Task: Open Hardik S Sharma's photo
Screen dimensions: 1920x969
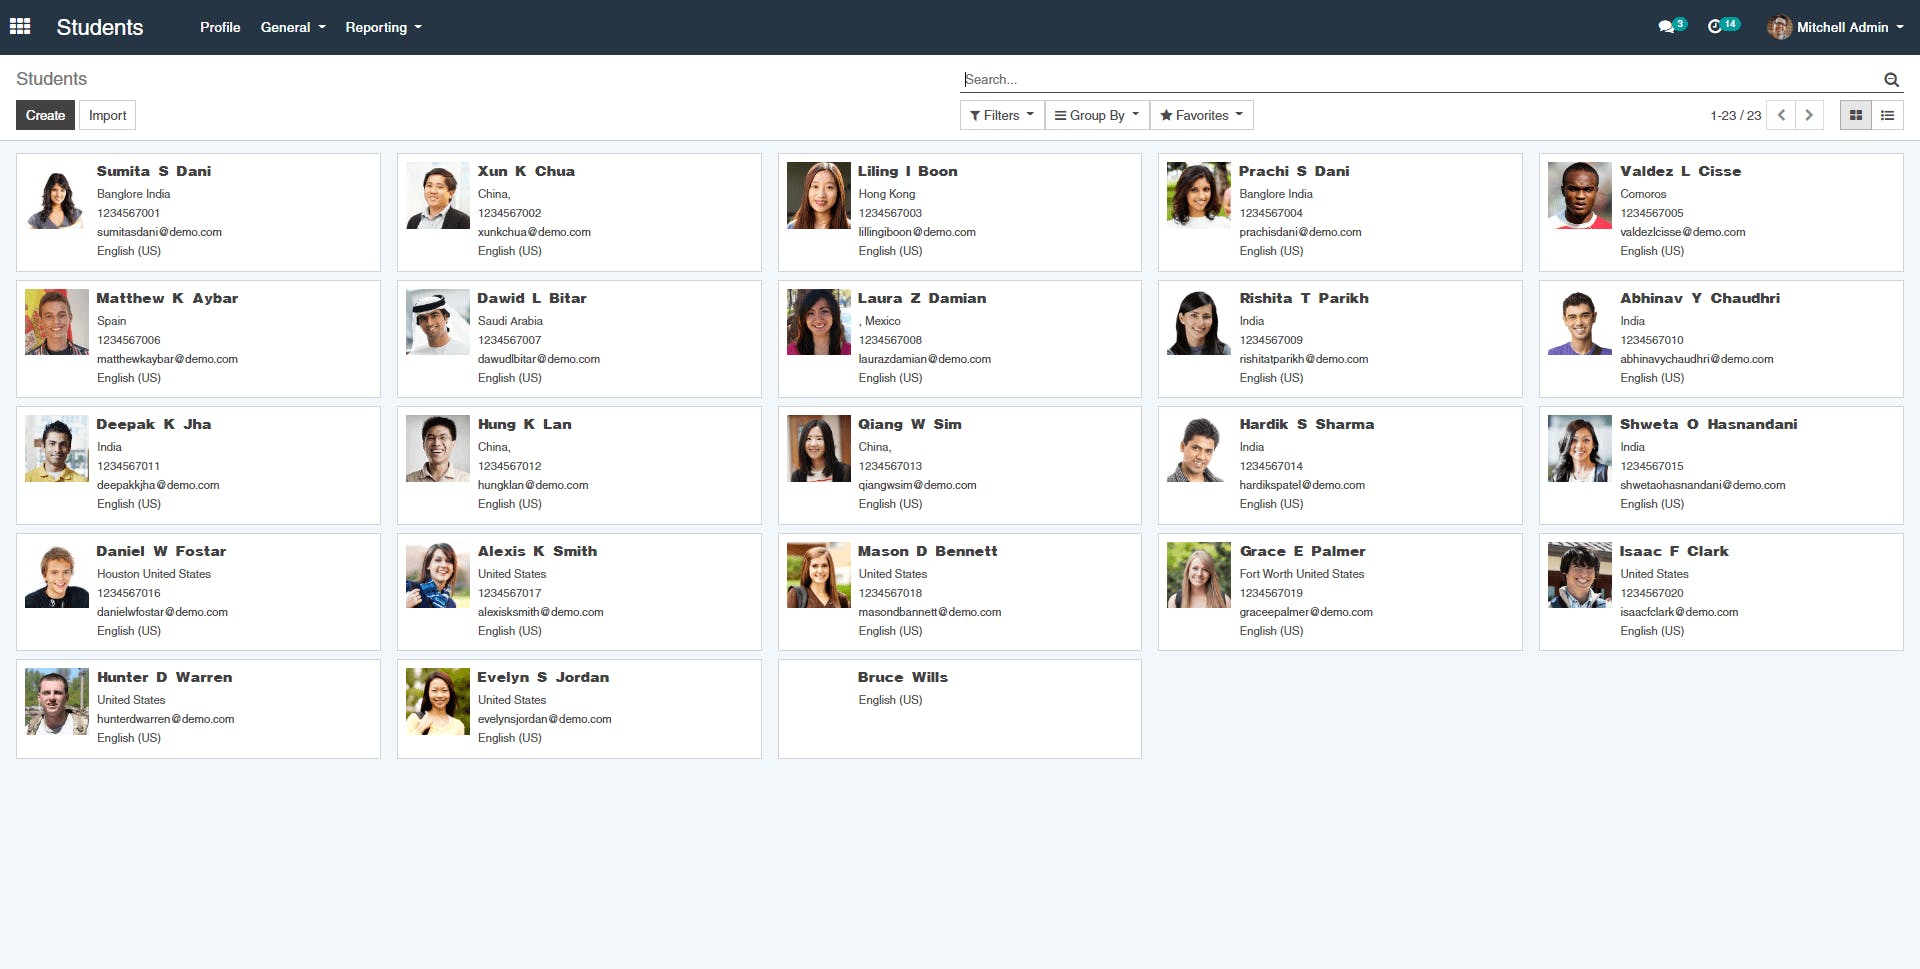Action: pyautogui.click(x=1199, y=449)
